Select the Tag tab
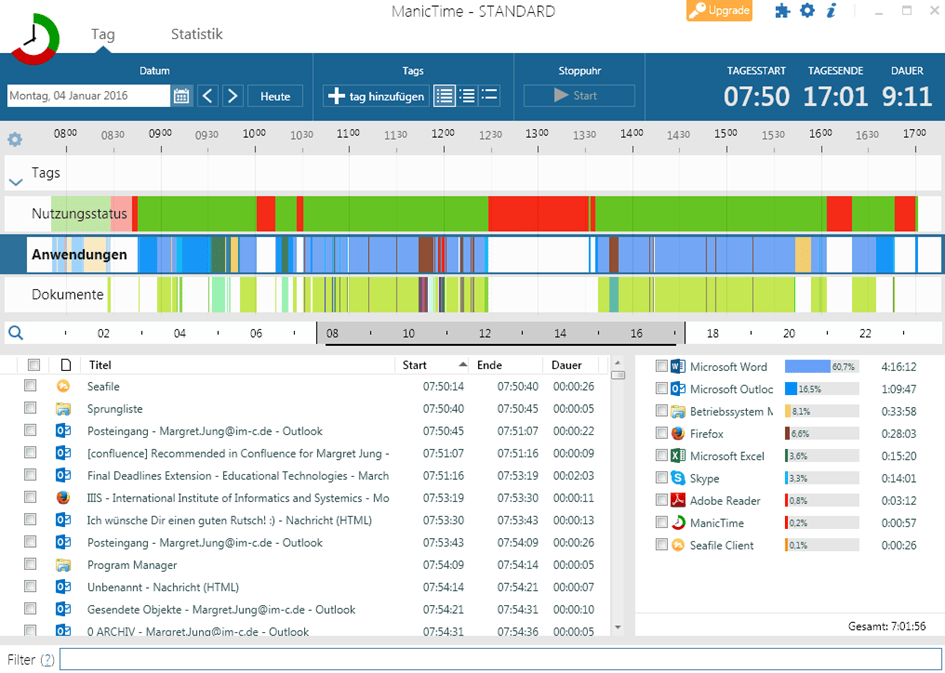The height and width of the screenshot is (673, 945). (x=103, y=34)
